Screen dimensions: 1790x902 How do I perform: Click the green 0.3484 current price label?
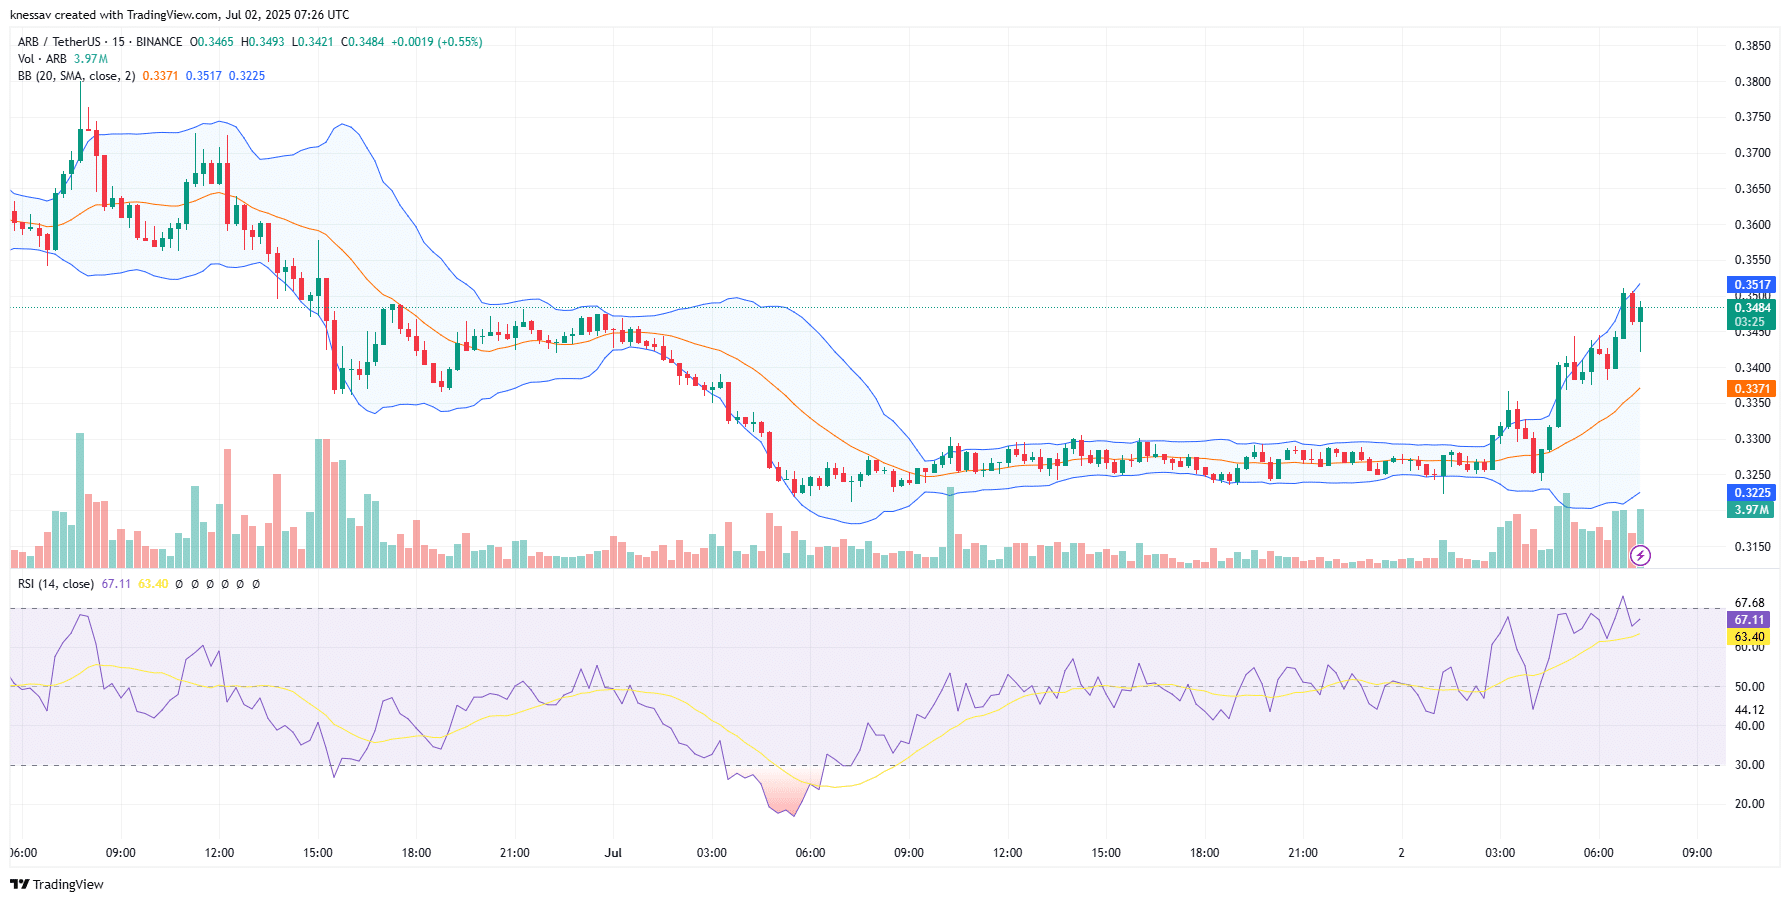[x=1752, y=308]
